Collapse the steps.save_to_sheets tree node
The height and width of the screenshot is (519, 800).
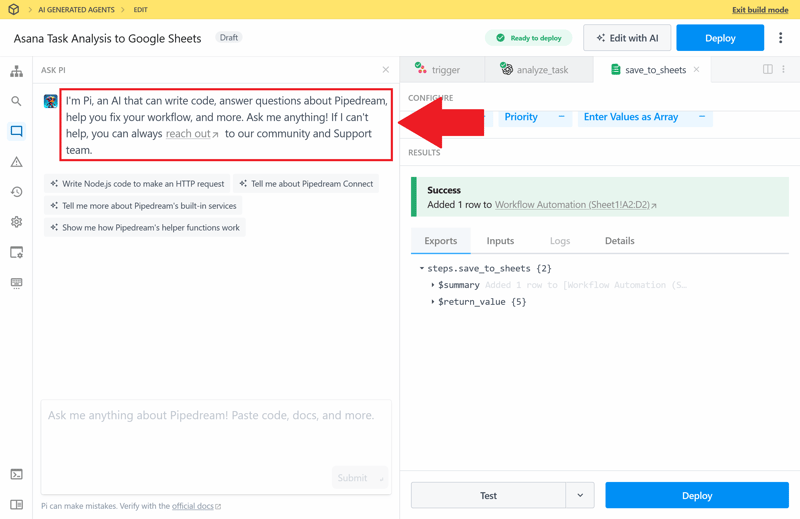[x=421, y=268]
